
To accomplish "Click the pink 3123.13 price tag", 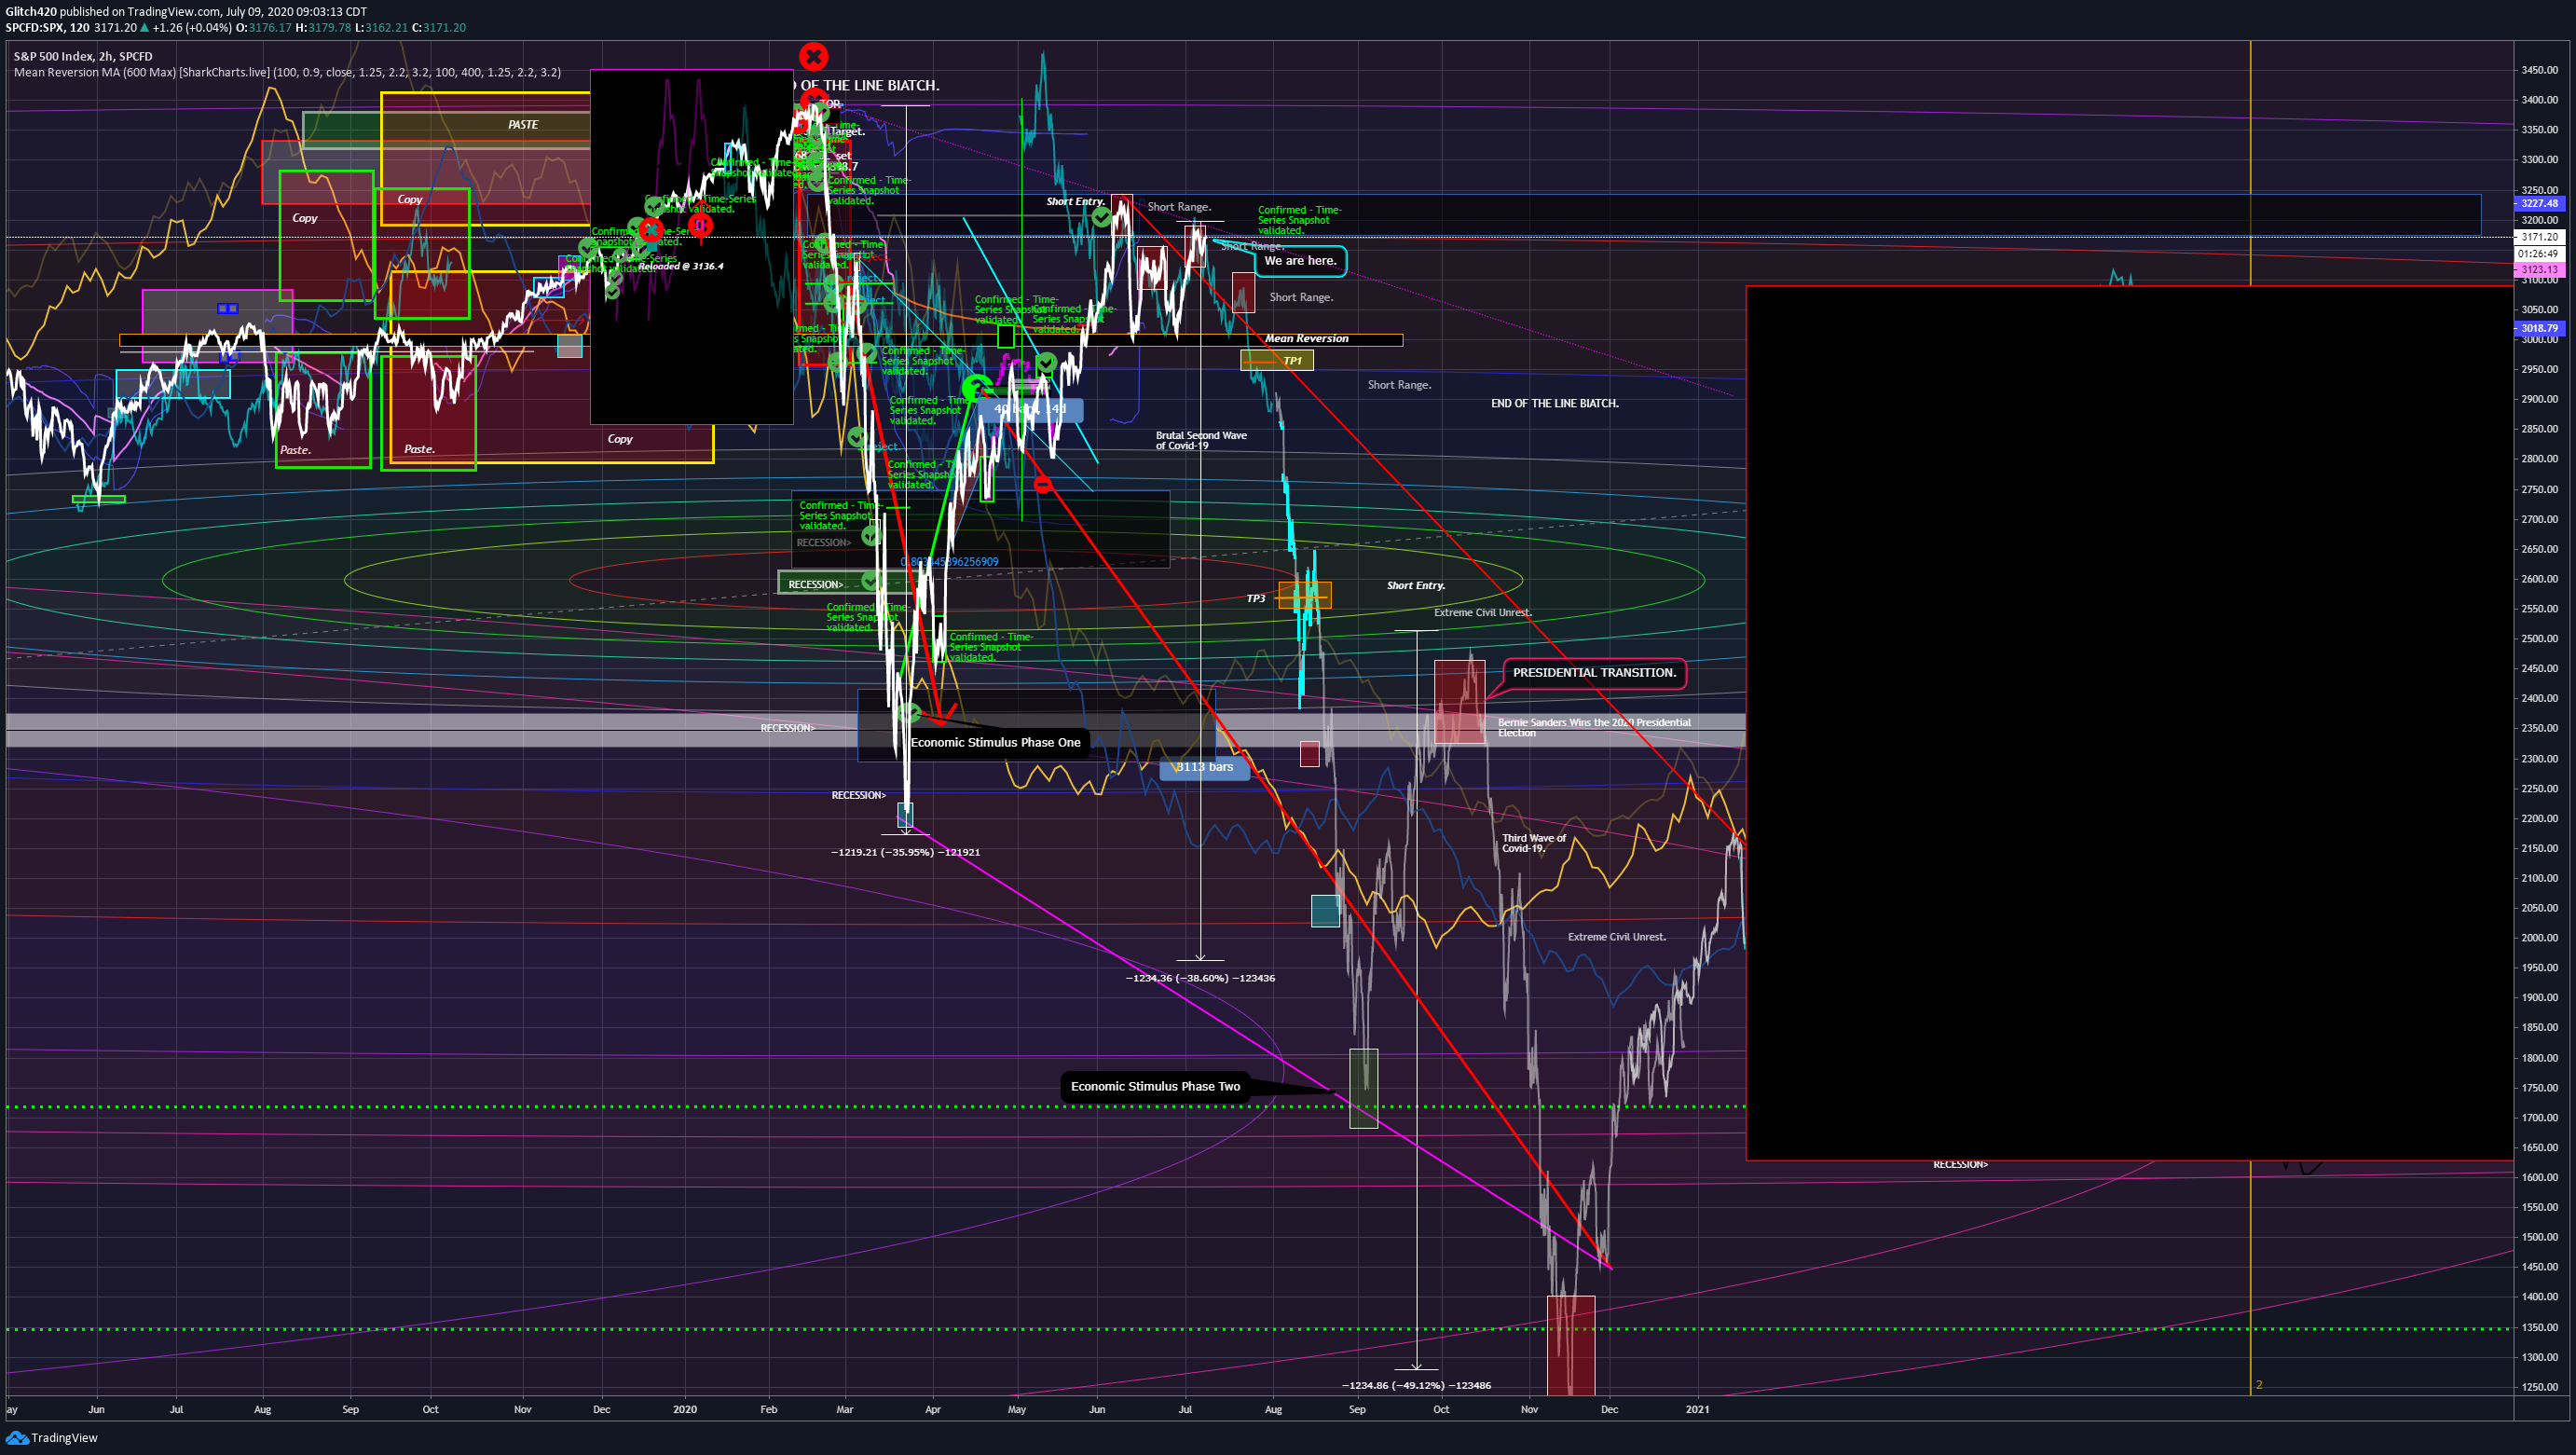I will coord(2539,270).
